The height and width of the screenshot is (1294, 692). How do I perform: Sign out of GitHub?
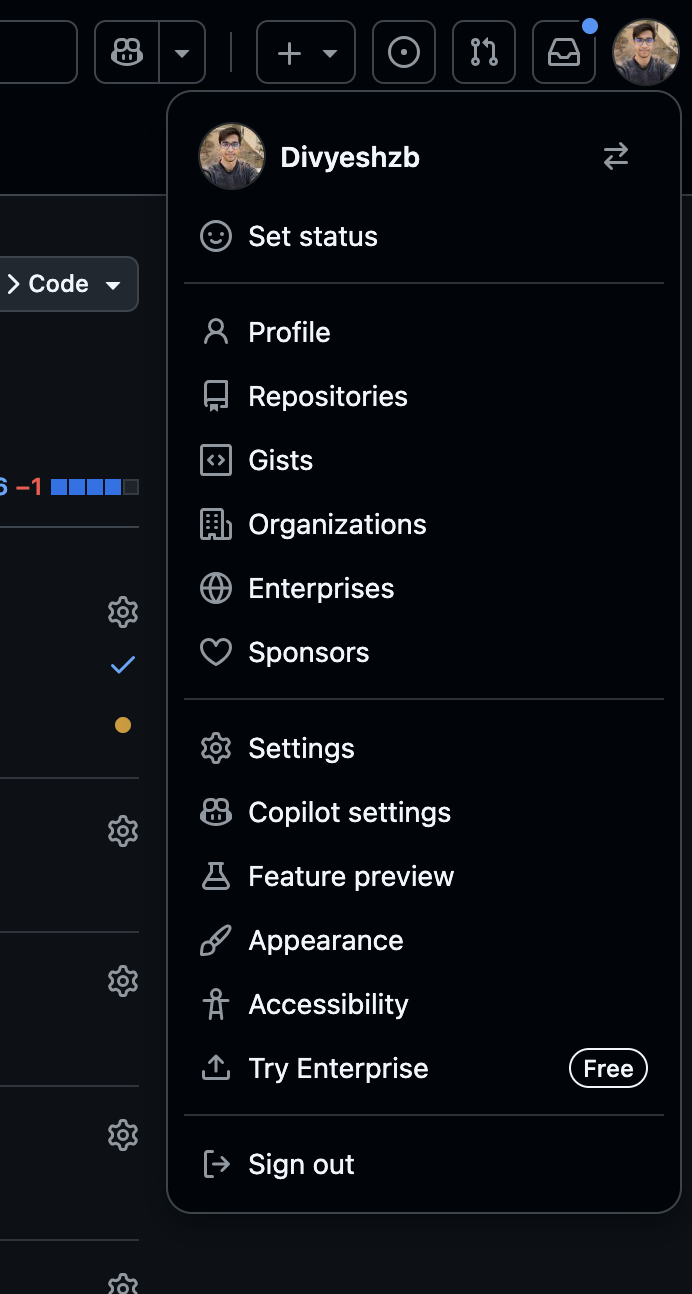[x=300, y=1164]
